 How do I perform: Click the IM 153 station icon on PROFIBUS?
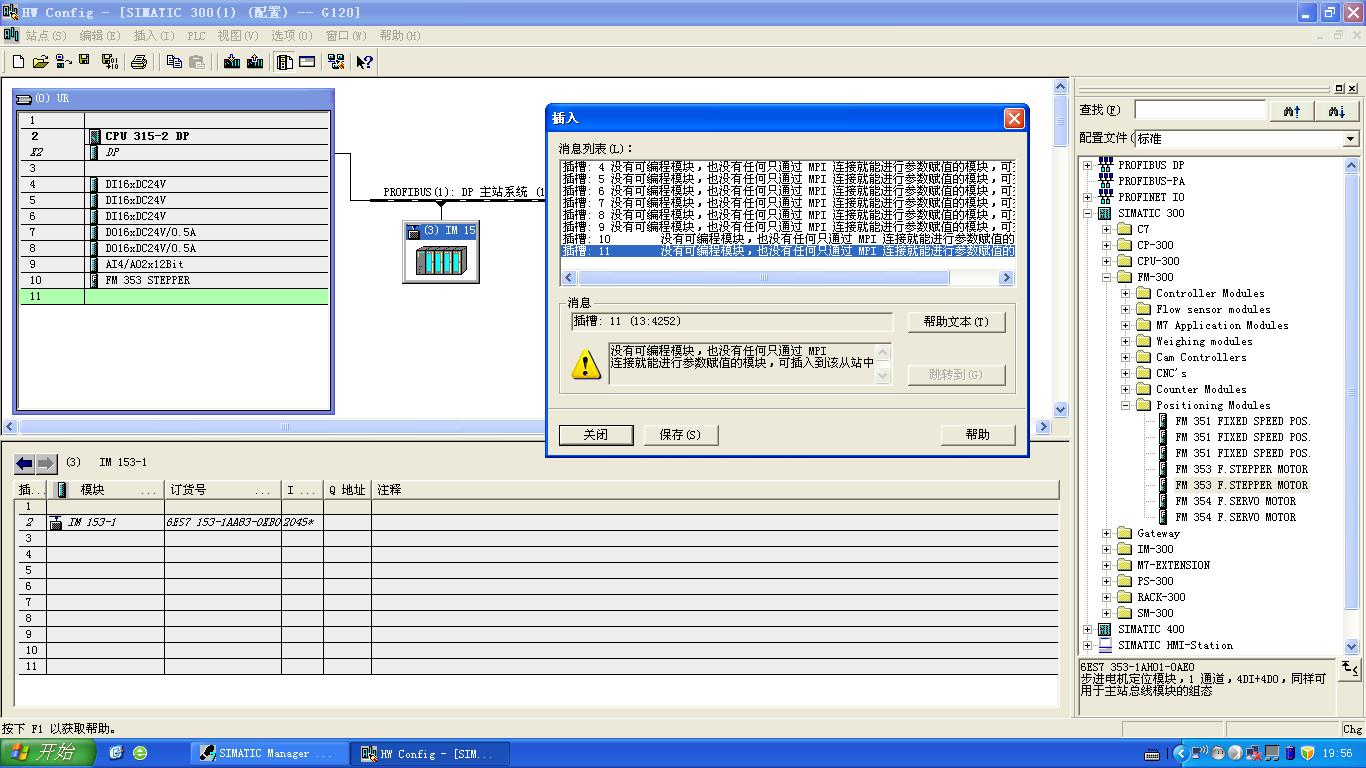click(440, 252)
